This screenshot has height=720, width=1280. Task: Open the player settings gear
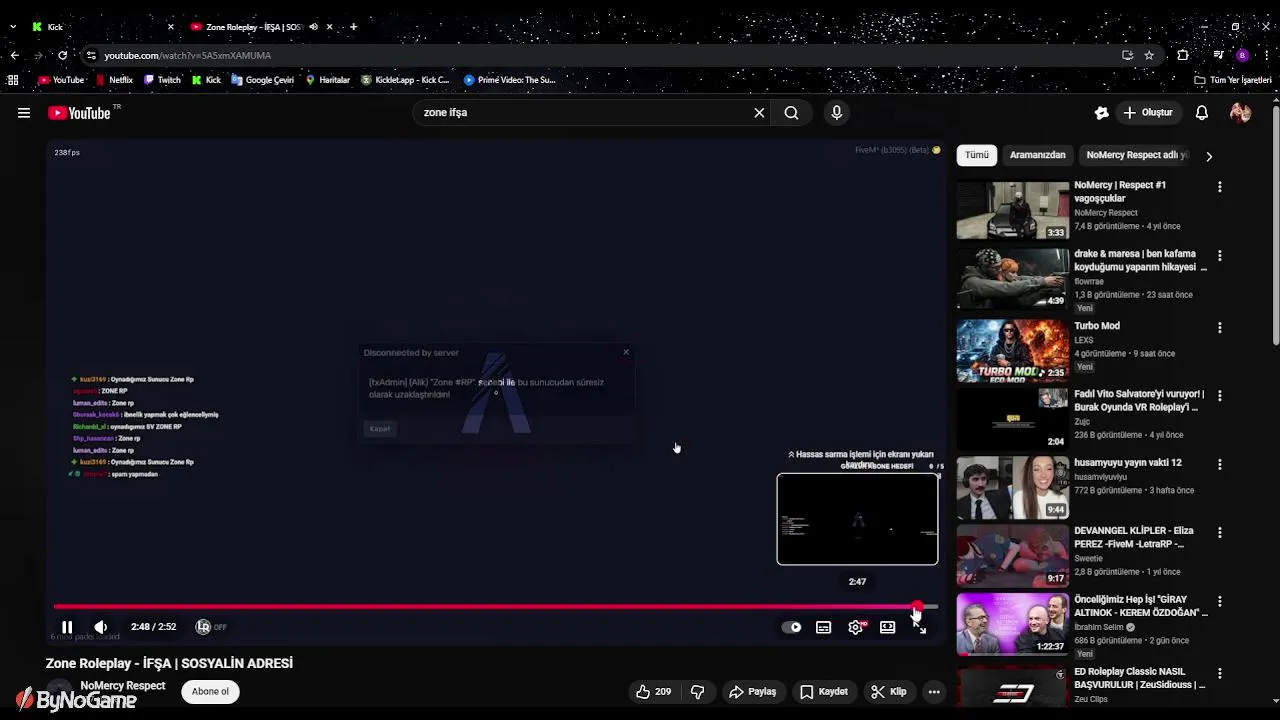point(855,627)
